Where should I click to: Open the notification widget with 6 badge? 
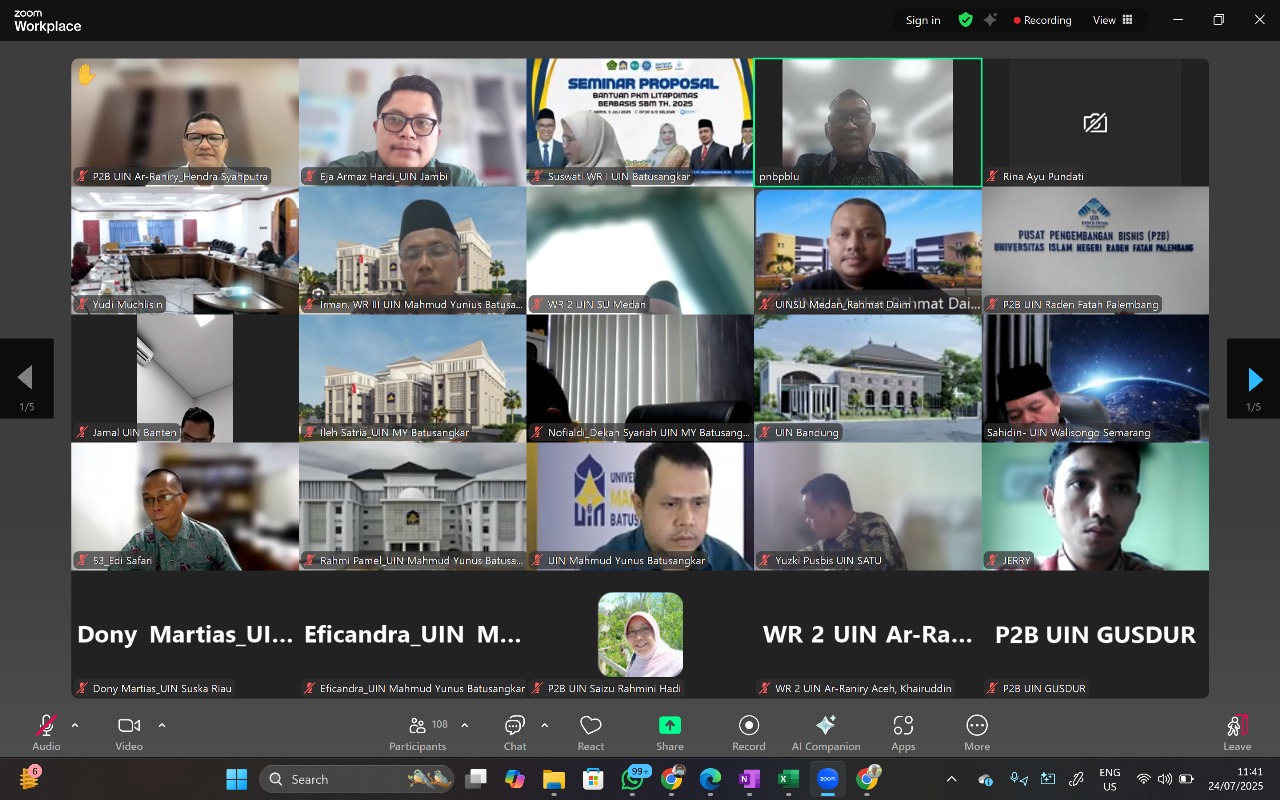(29, 778)
